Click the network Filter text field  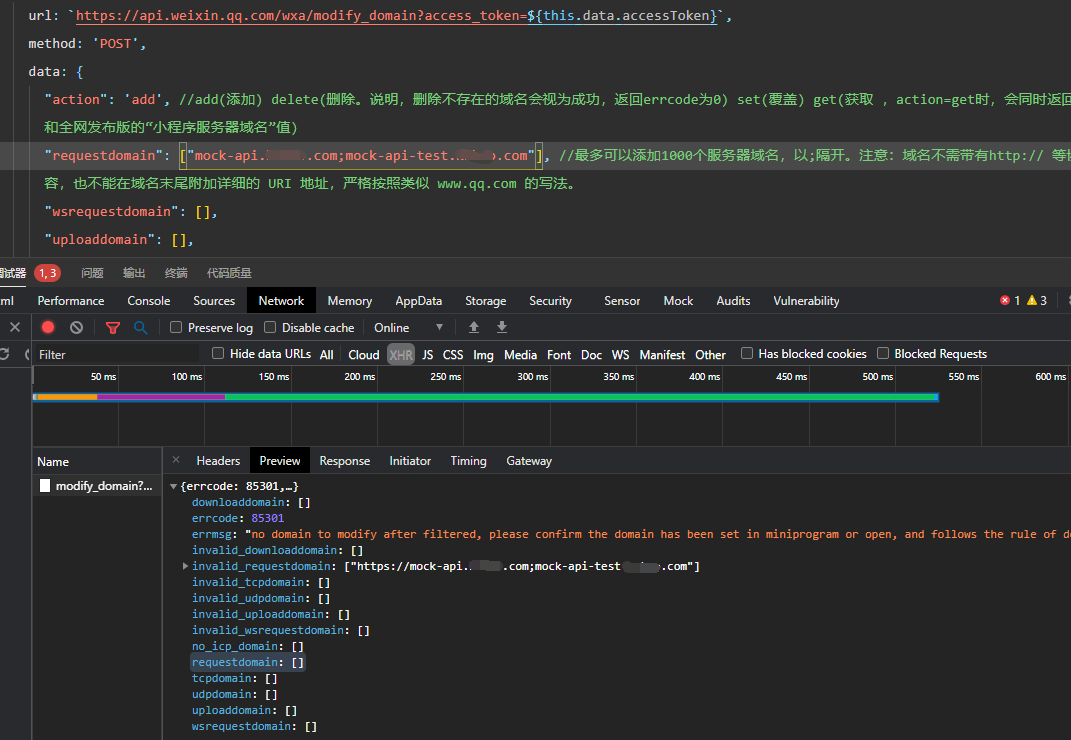pos(116,355)
